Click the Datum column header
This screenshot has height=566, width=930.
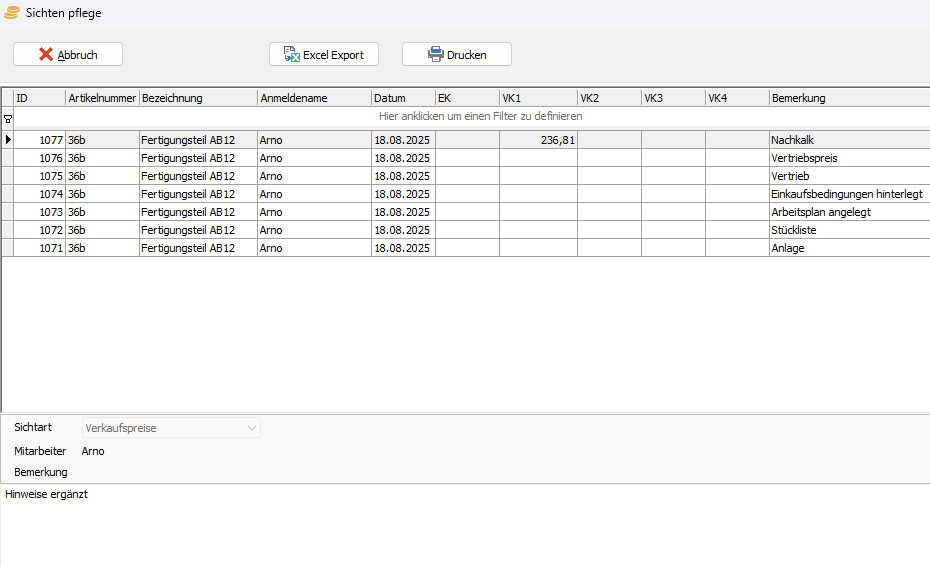(402, 98)
